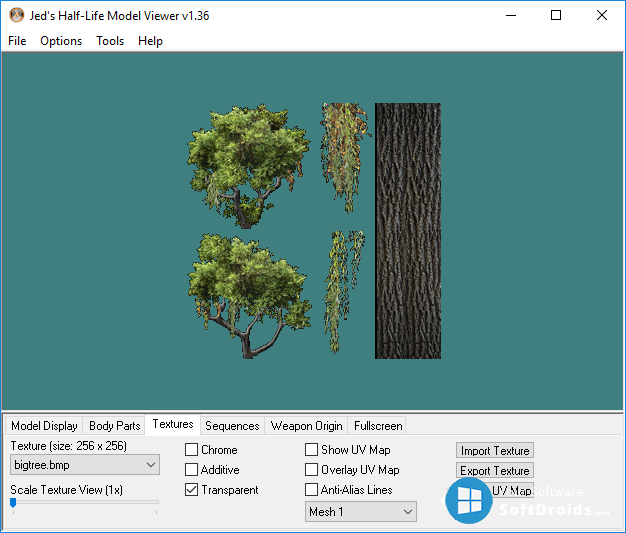Minimize the Model Viewer window
The height and width of the screenshot is (533, 626).
click(511, 16)
